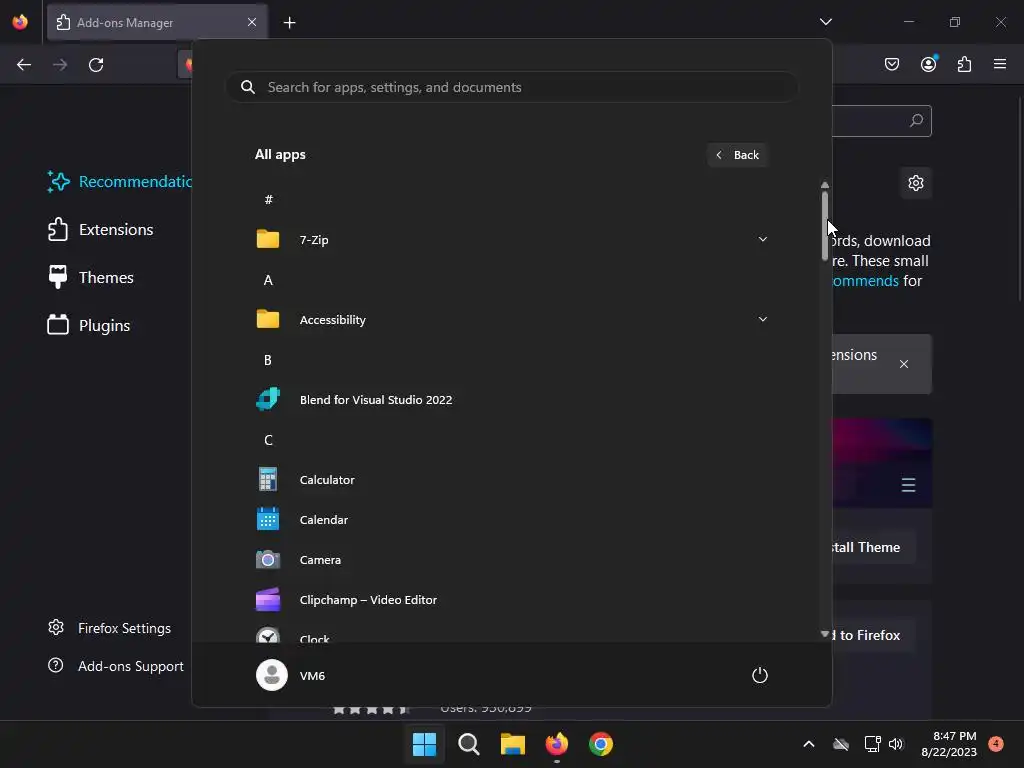Open the Calendar app icon

[268, 519]
